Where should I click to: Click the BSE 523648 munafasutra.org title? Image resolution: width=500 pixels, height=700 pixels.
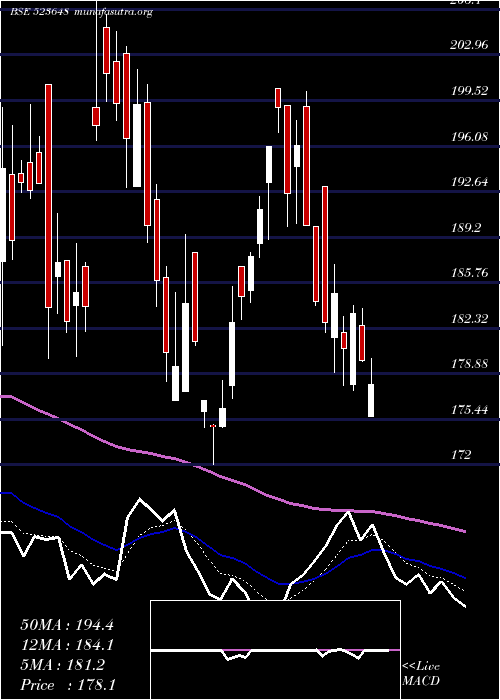81,12
